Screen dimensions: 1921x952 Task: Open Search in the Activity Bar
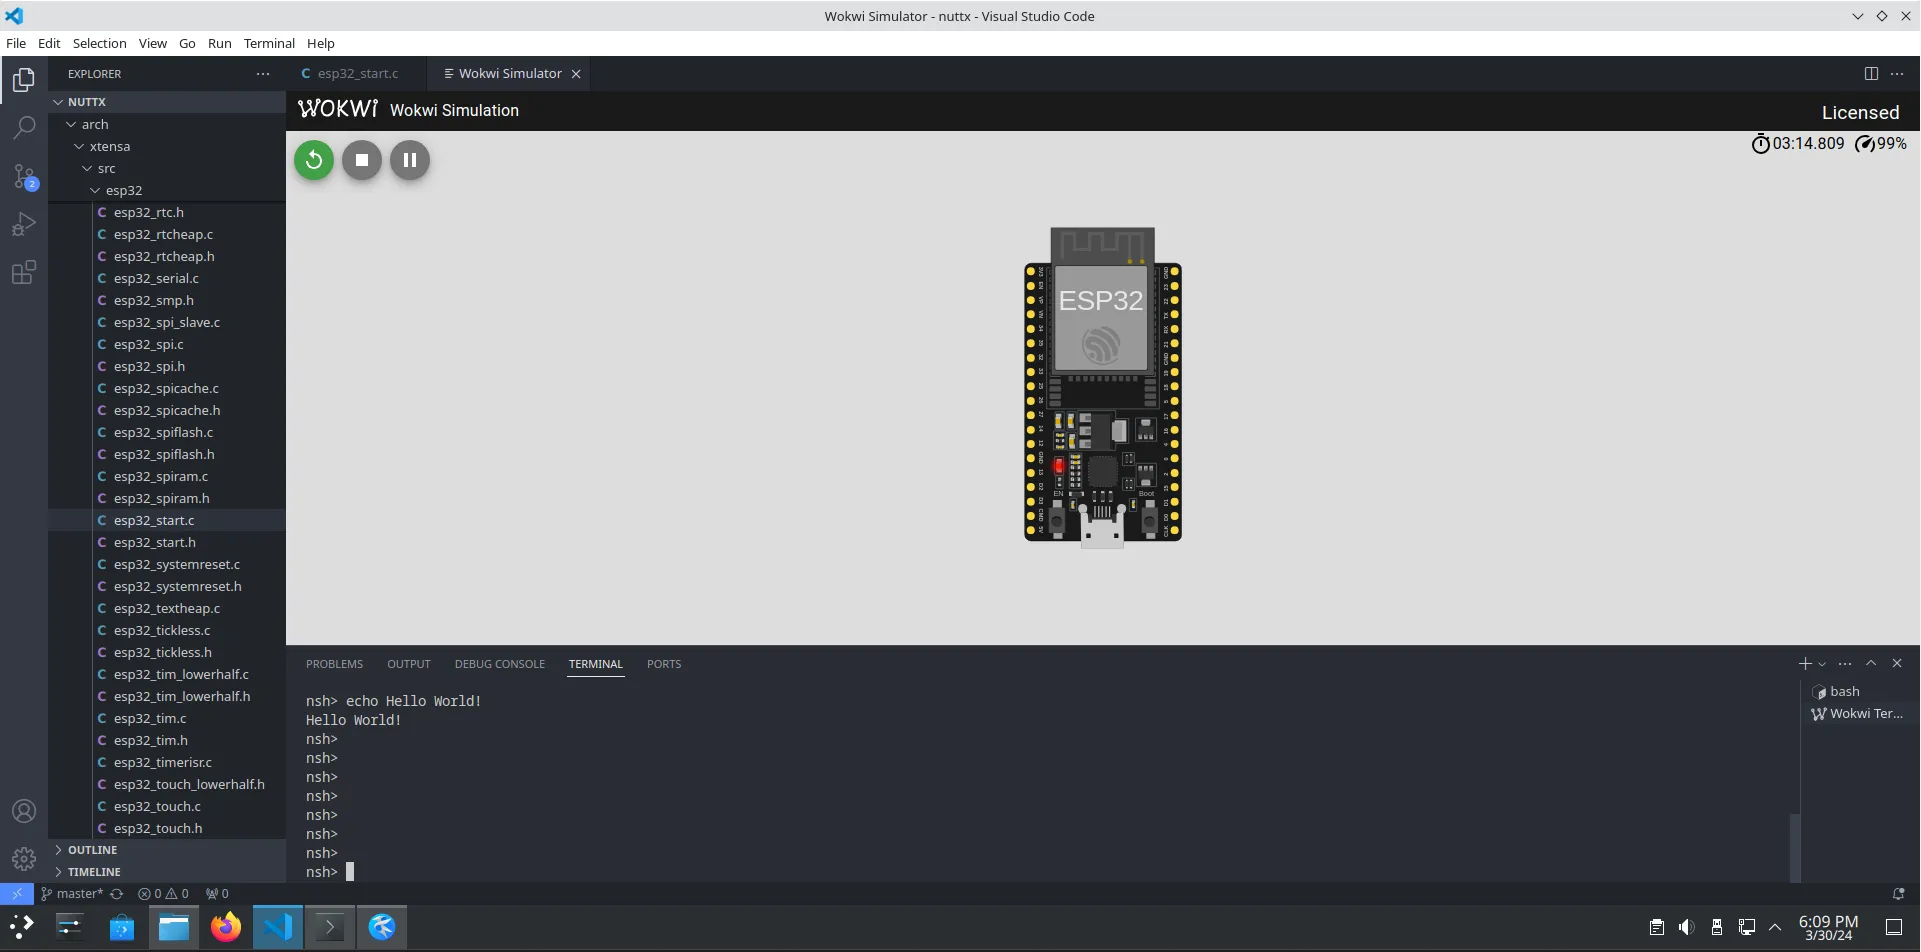coord(24,128)
